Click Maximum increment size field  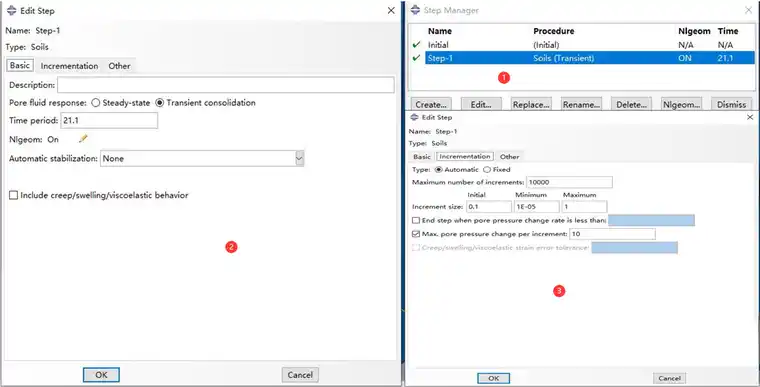[584, 207]
